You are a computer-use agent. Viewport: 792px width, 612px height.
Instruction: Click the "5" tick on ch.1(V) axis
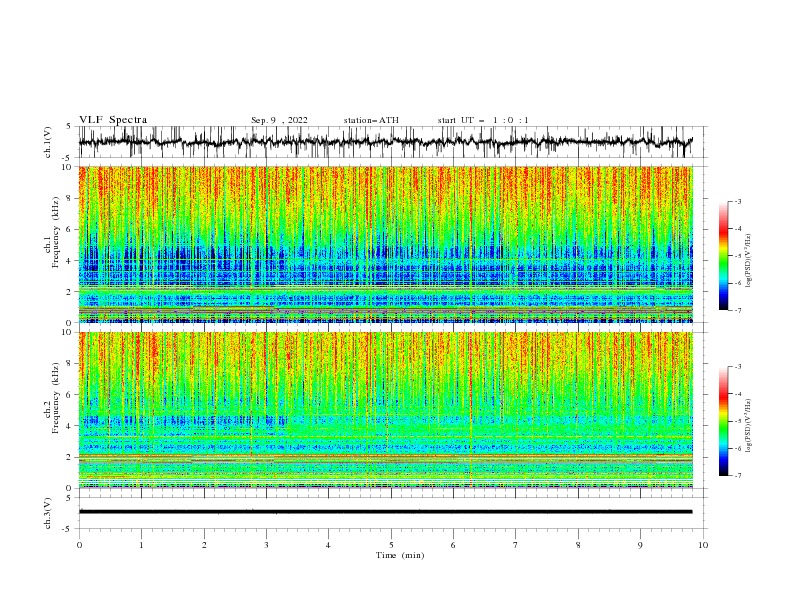(x=70, y=127)
